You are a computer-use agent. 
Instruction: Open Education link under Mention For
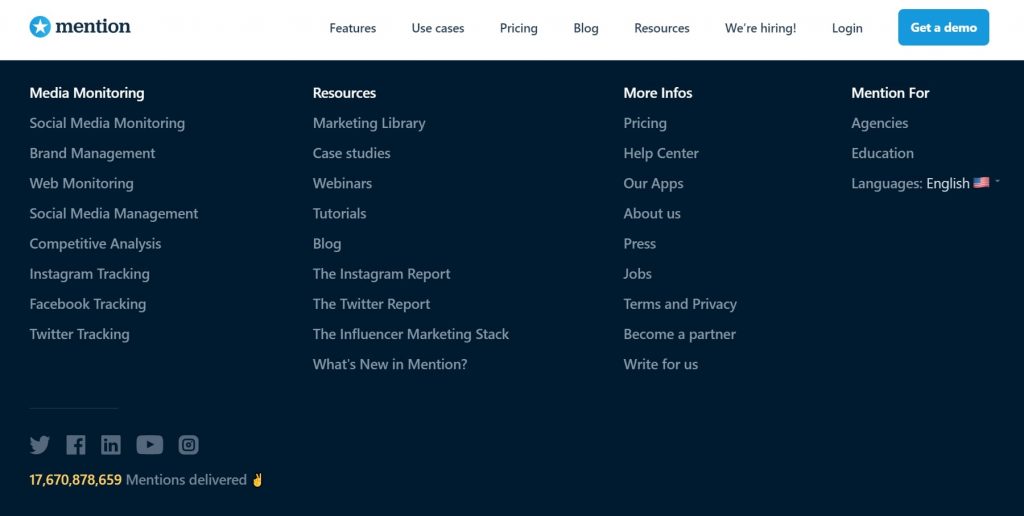click(x=882, y=153)
